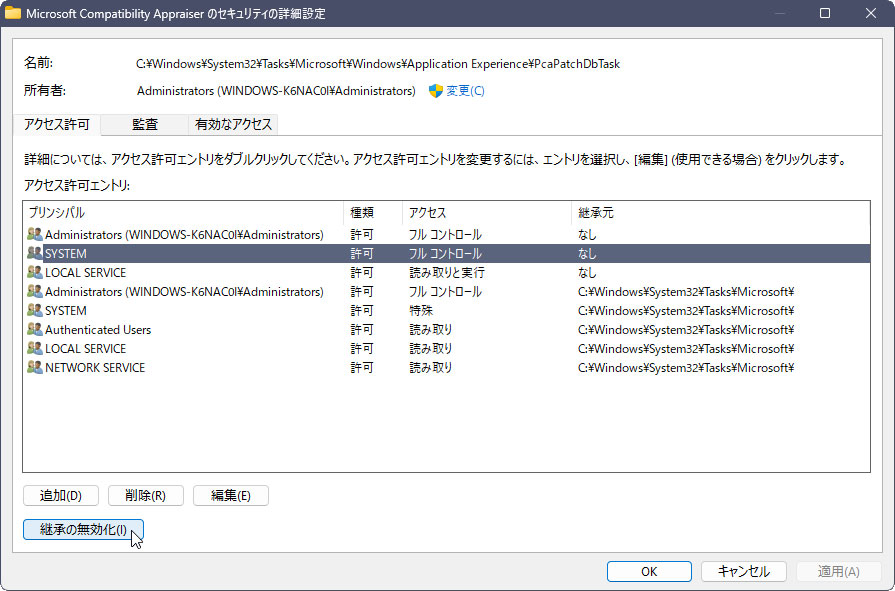This screenshot has height=591, width=895.
Task: Click user icon of highlighted SYSTEM row
Action: [x=35, y=253]
